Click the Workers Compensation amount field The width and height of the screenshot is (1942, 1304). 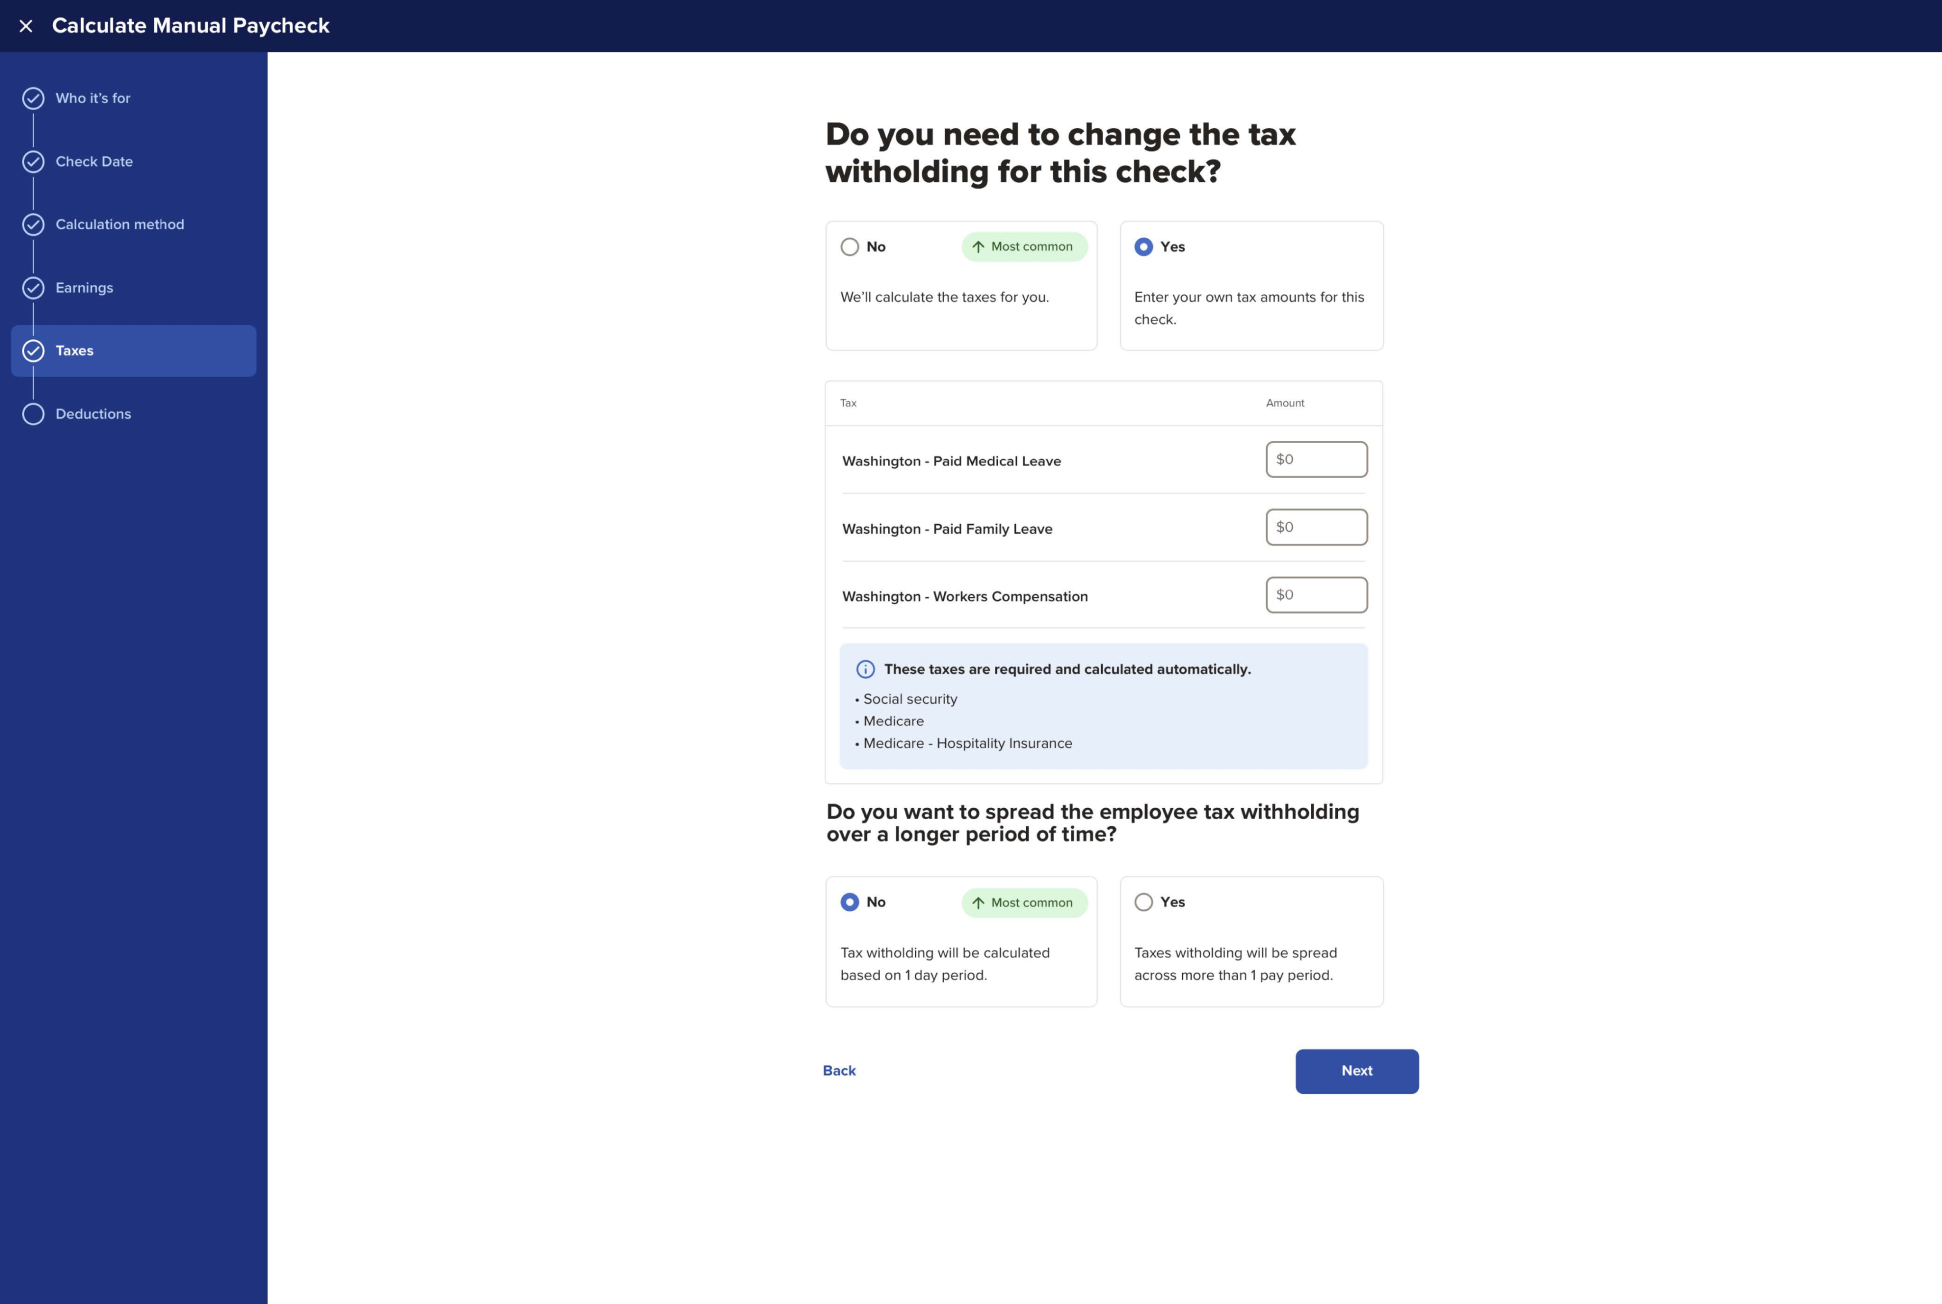click(1316, 595)
